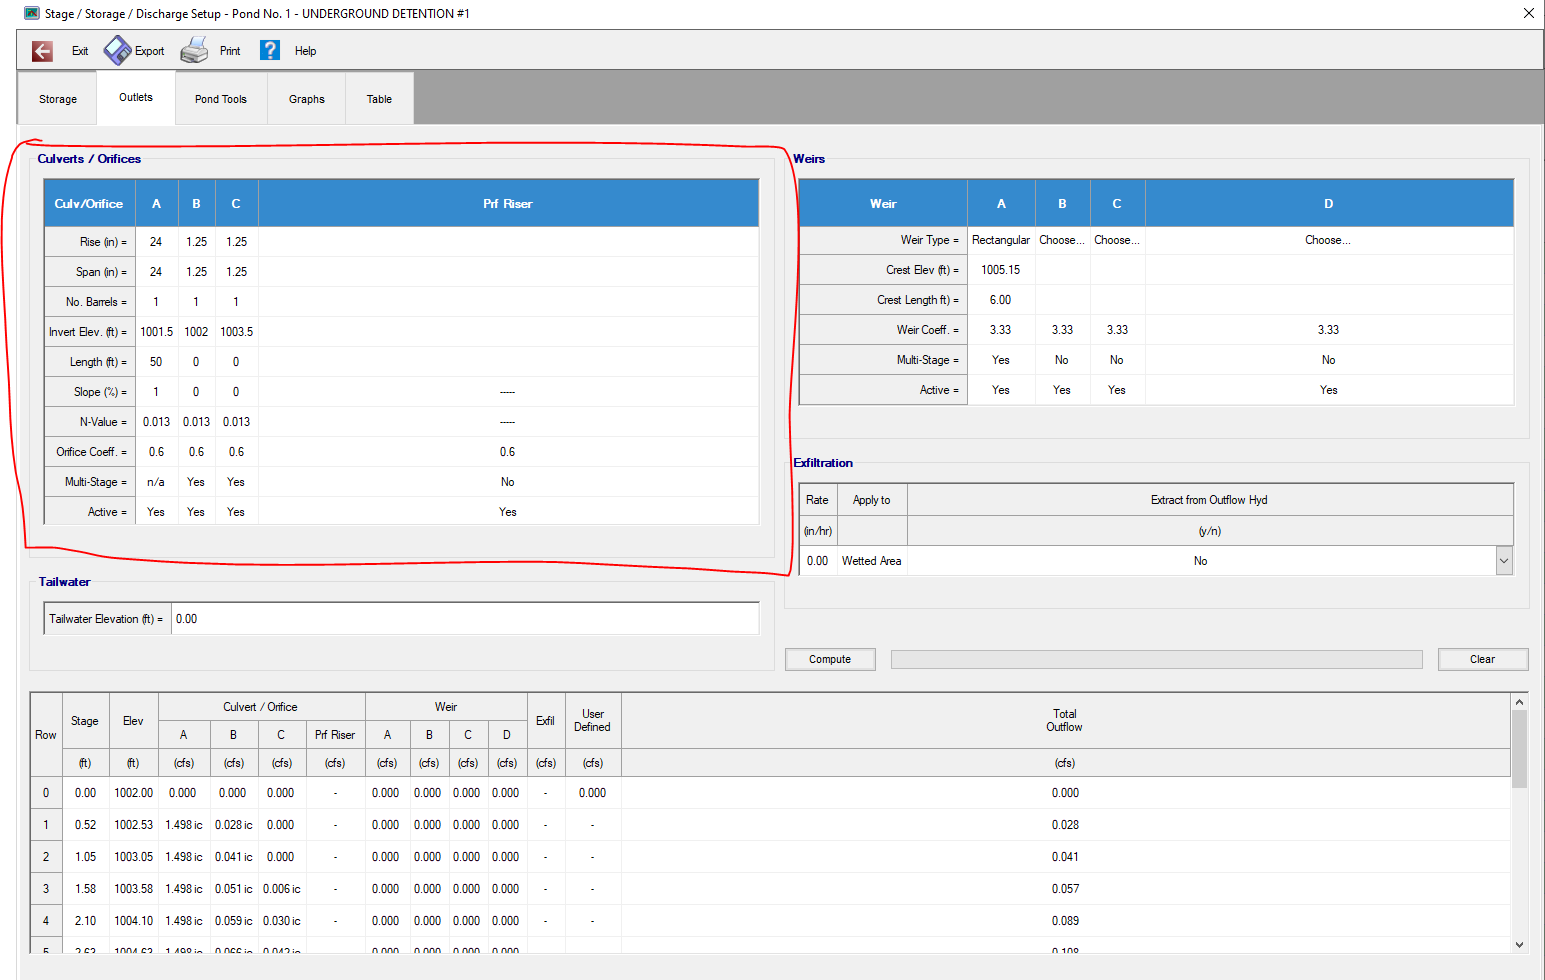Switch to the Storage tab
This screenshot has width=1545, height=980.
pyautogui.click(x=57, y=98)
